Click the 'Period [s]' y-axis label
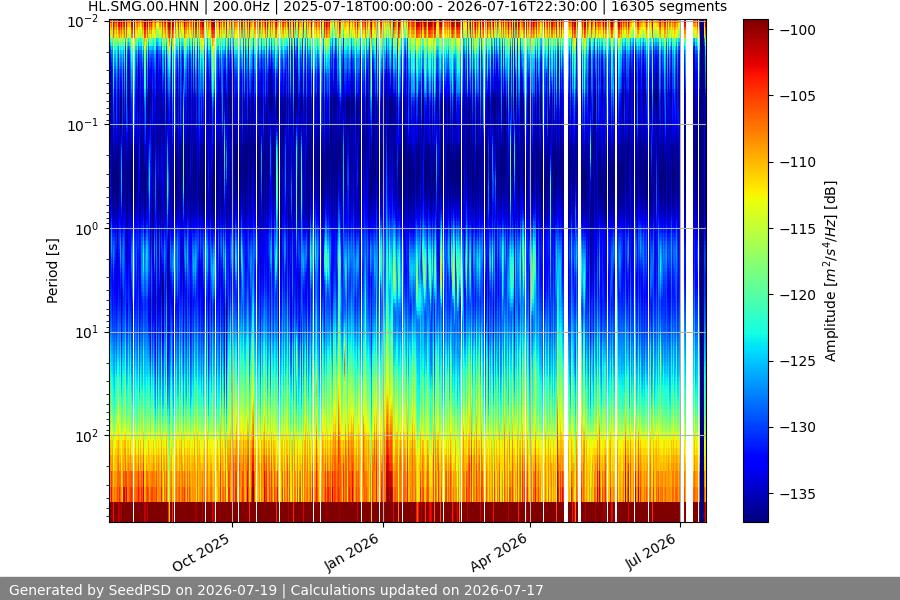 [52, 271]
